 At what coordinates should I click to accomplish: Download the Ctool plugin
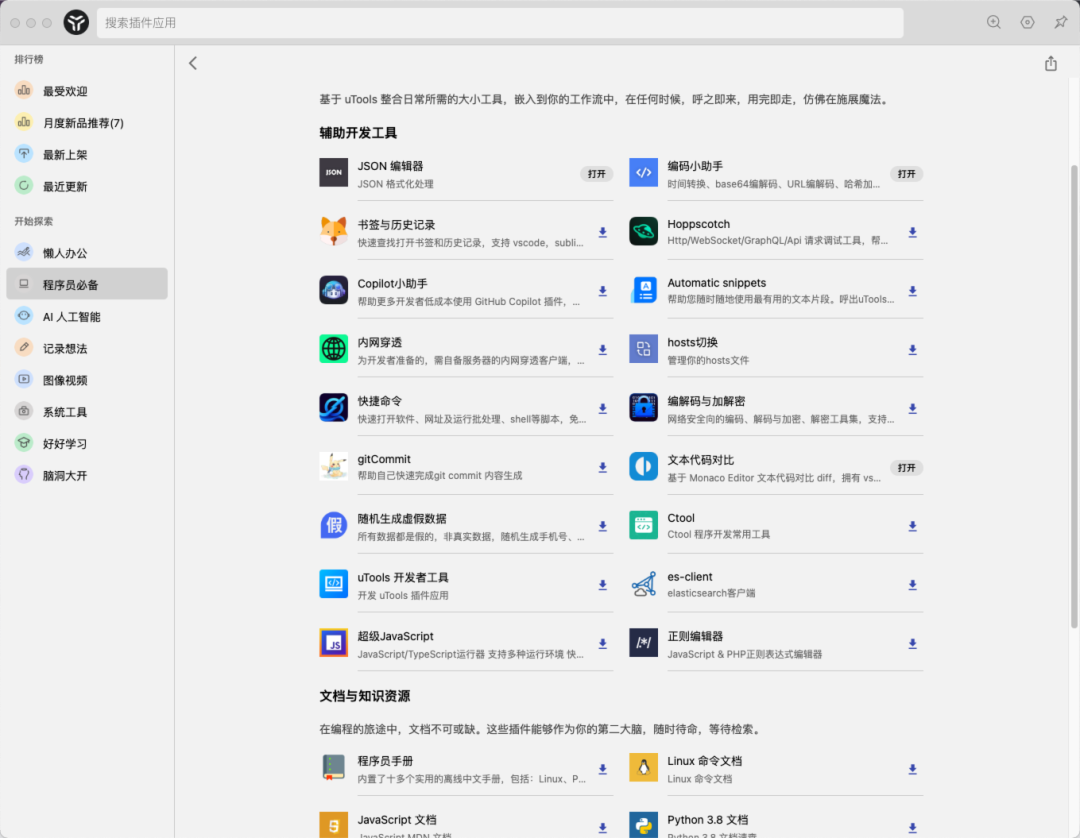click(912, 526)
